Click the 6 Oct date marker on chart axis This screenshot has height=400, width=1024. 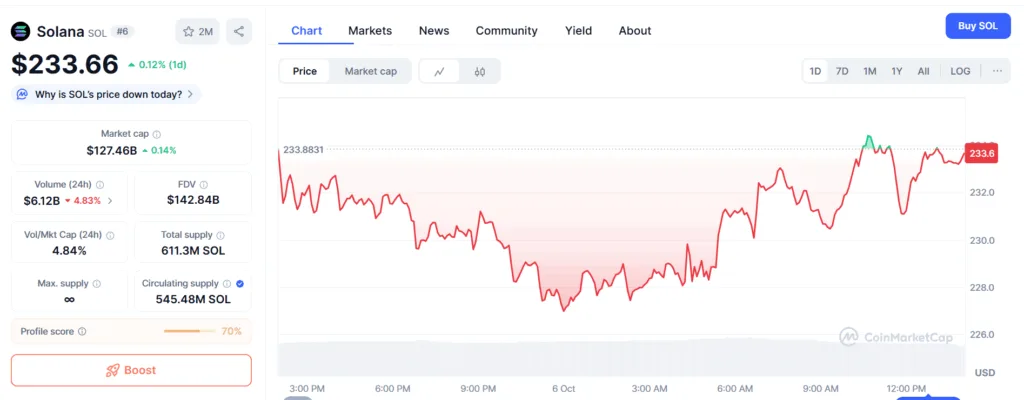pos(562,388)
